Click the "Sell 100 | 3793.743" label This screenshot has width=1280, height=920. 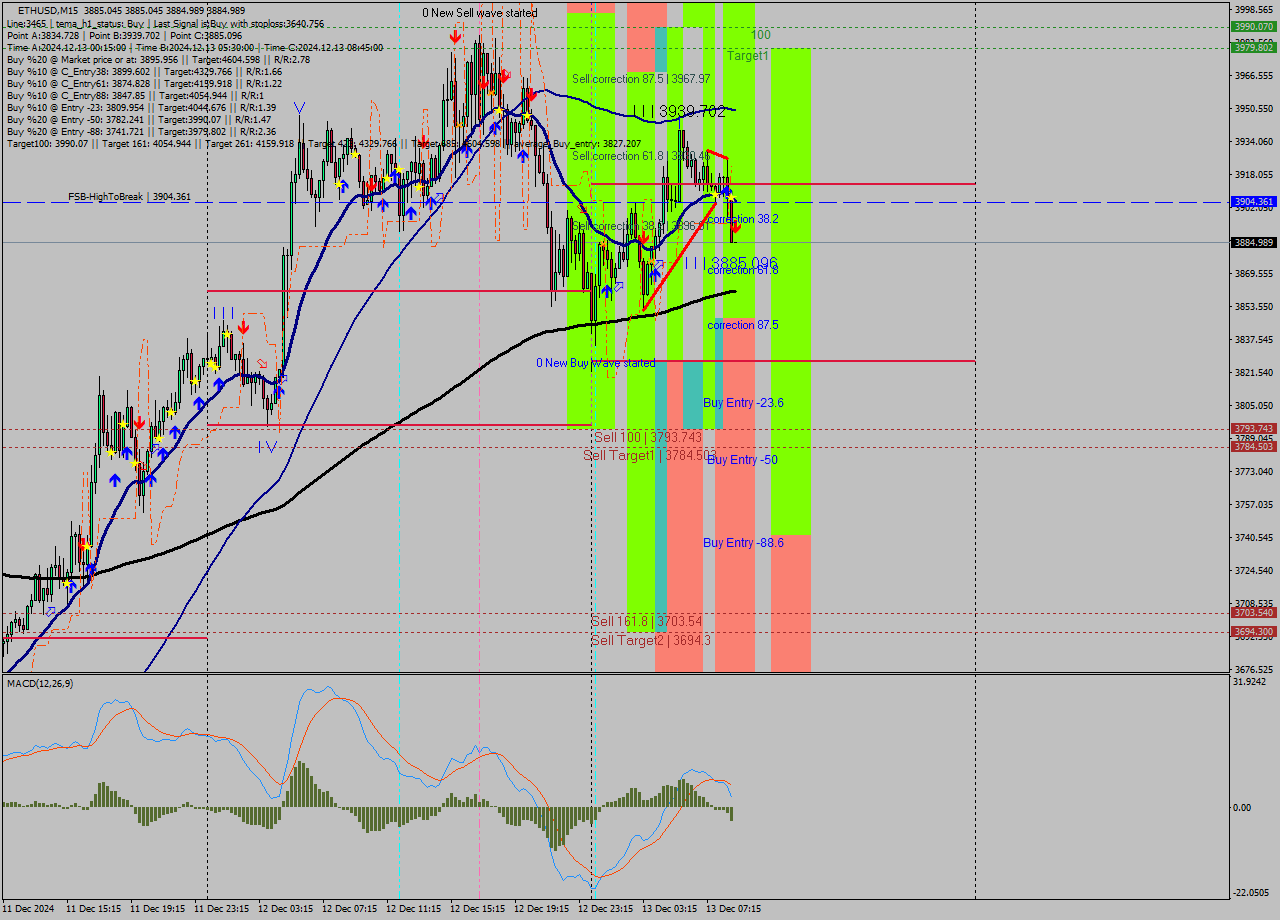647,436
